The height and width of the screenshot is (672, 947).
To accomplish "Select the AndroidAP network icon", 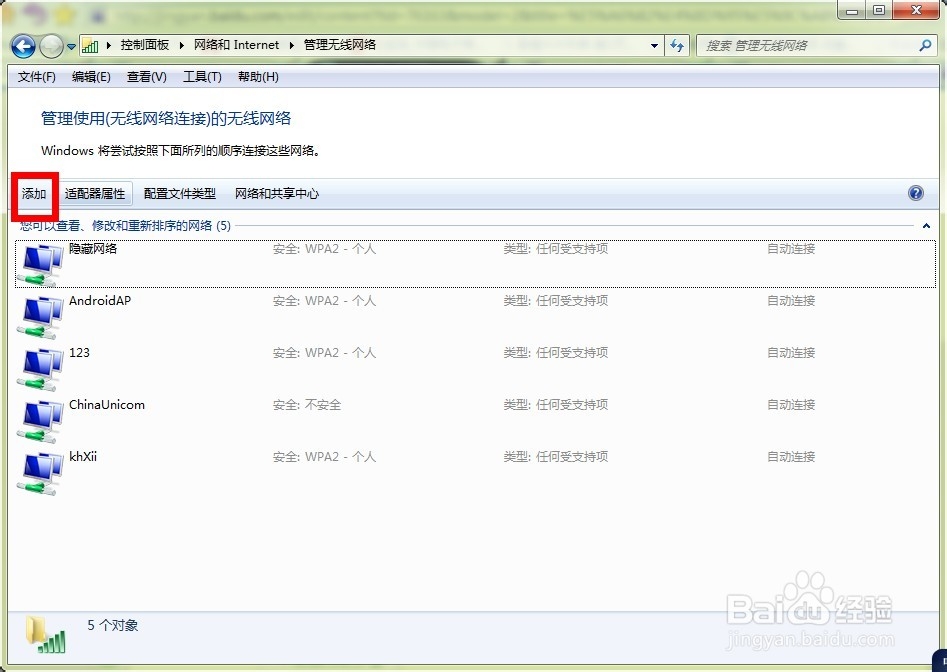I will (x=38, y=314).
